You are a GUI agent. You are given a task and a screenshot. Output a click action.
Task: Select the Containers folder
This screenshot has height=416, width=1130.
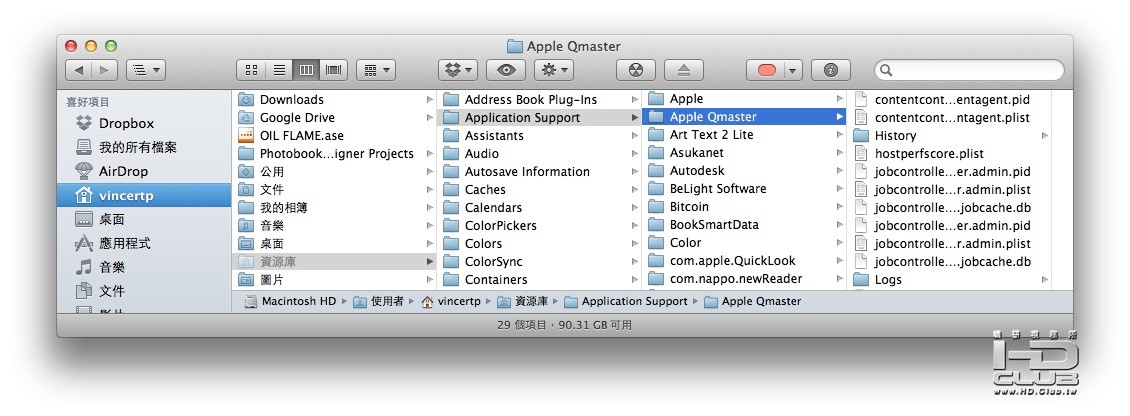pyautogui.click(x=539, y=280)
